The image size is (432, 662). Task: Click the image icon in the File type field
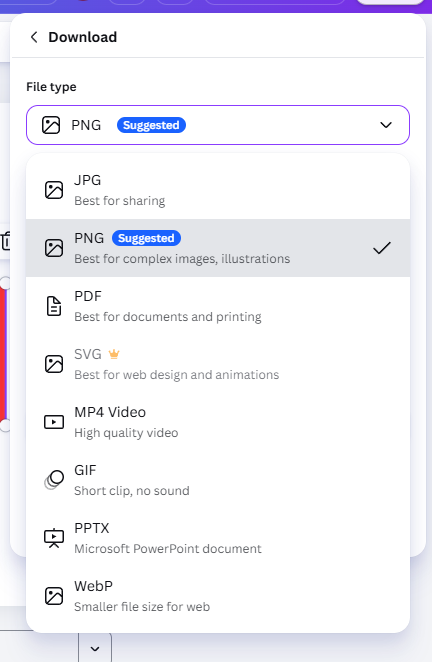point(51,125)
